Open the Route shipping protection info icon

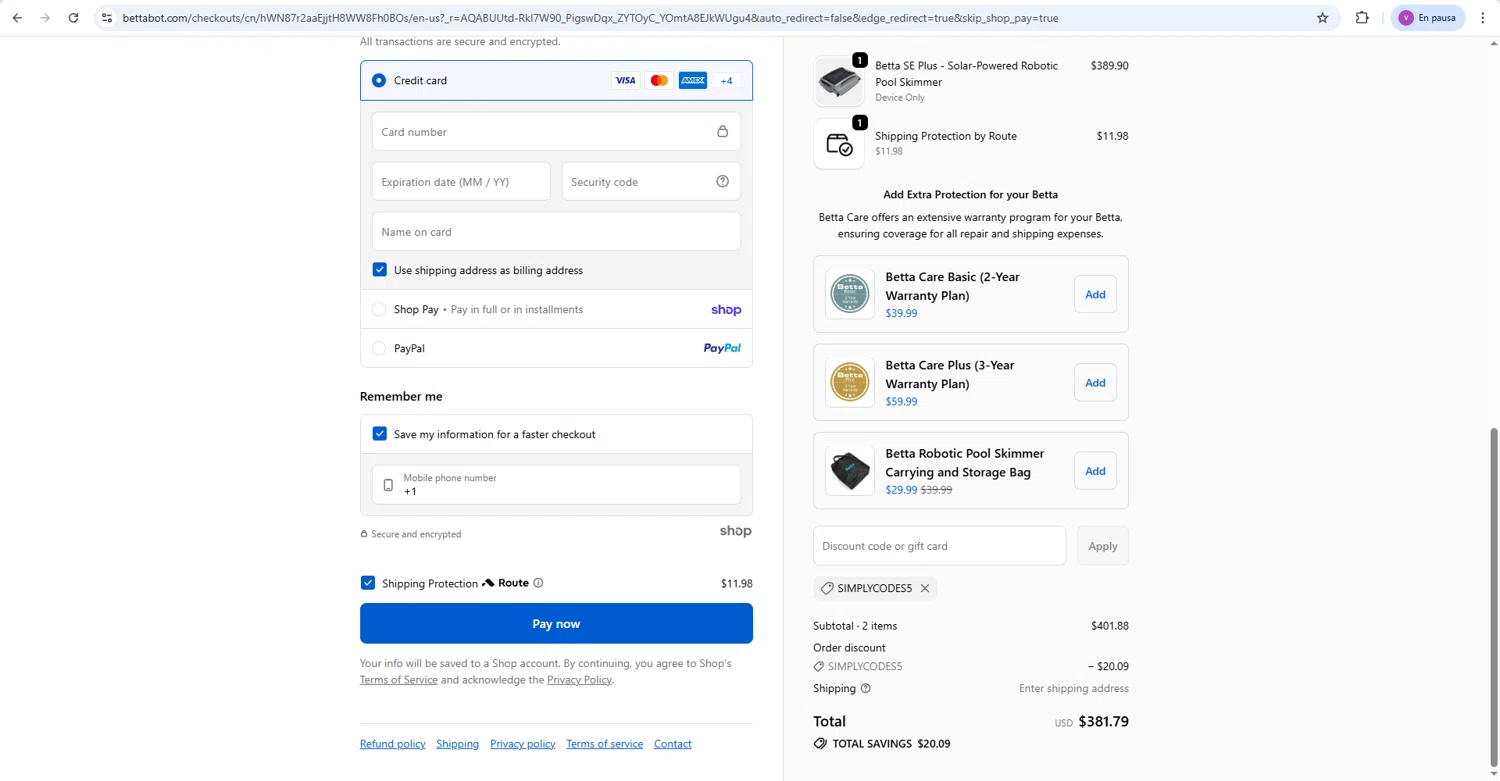(x=538, y=583)
